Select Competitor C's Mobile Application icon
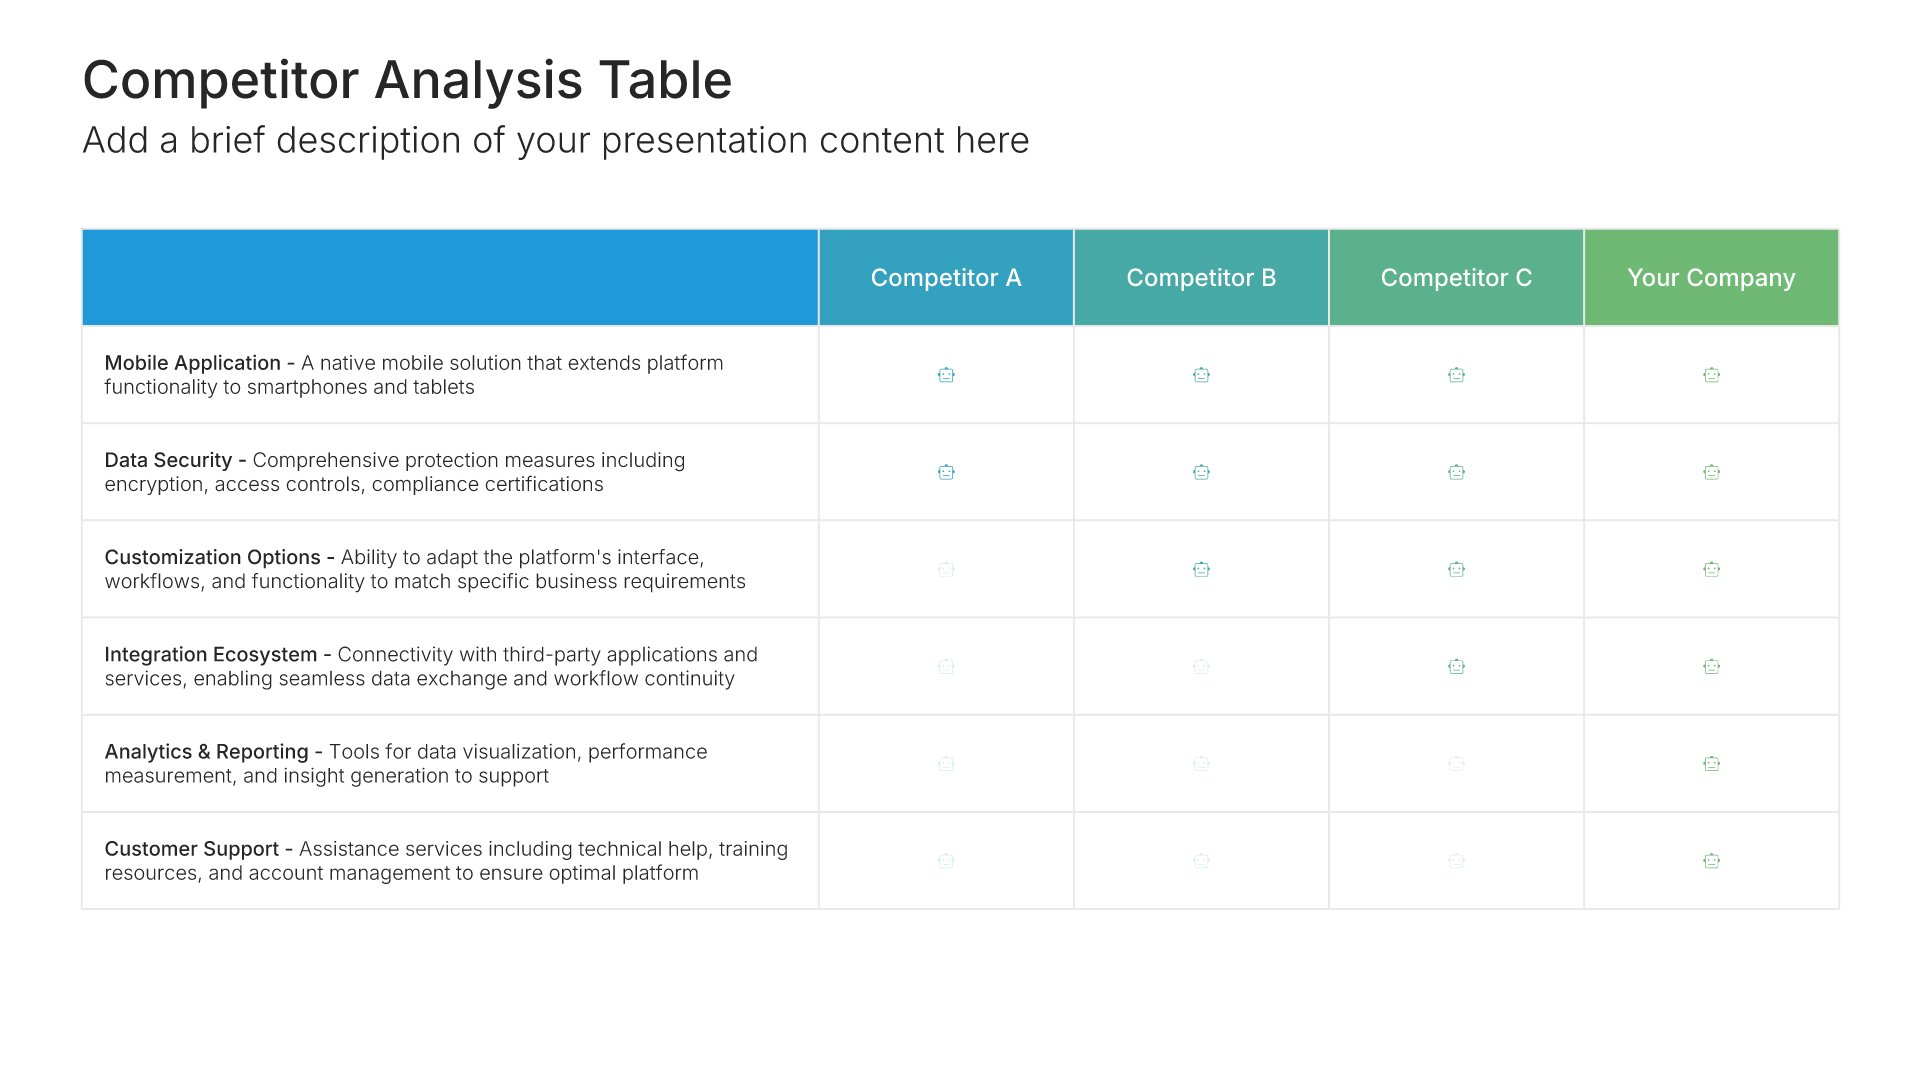1920x1080 pixels. [x=1456, y=375]
